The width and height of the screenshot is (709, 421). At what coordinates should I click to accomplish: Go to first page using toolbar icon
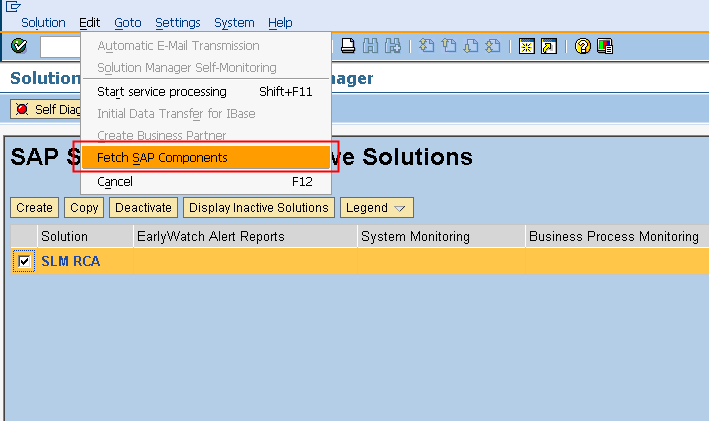(427, 46)
